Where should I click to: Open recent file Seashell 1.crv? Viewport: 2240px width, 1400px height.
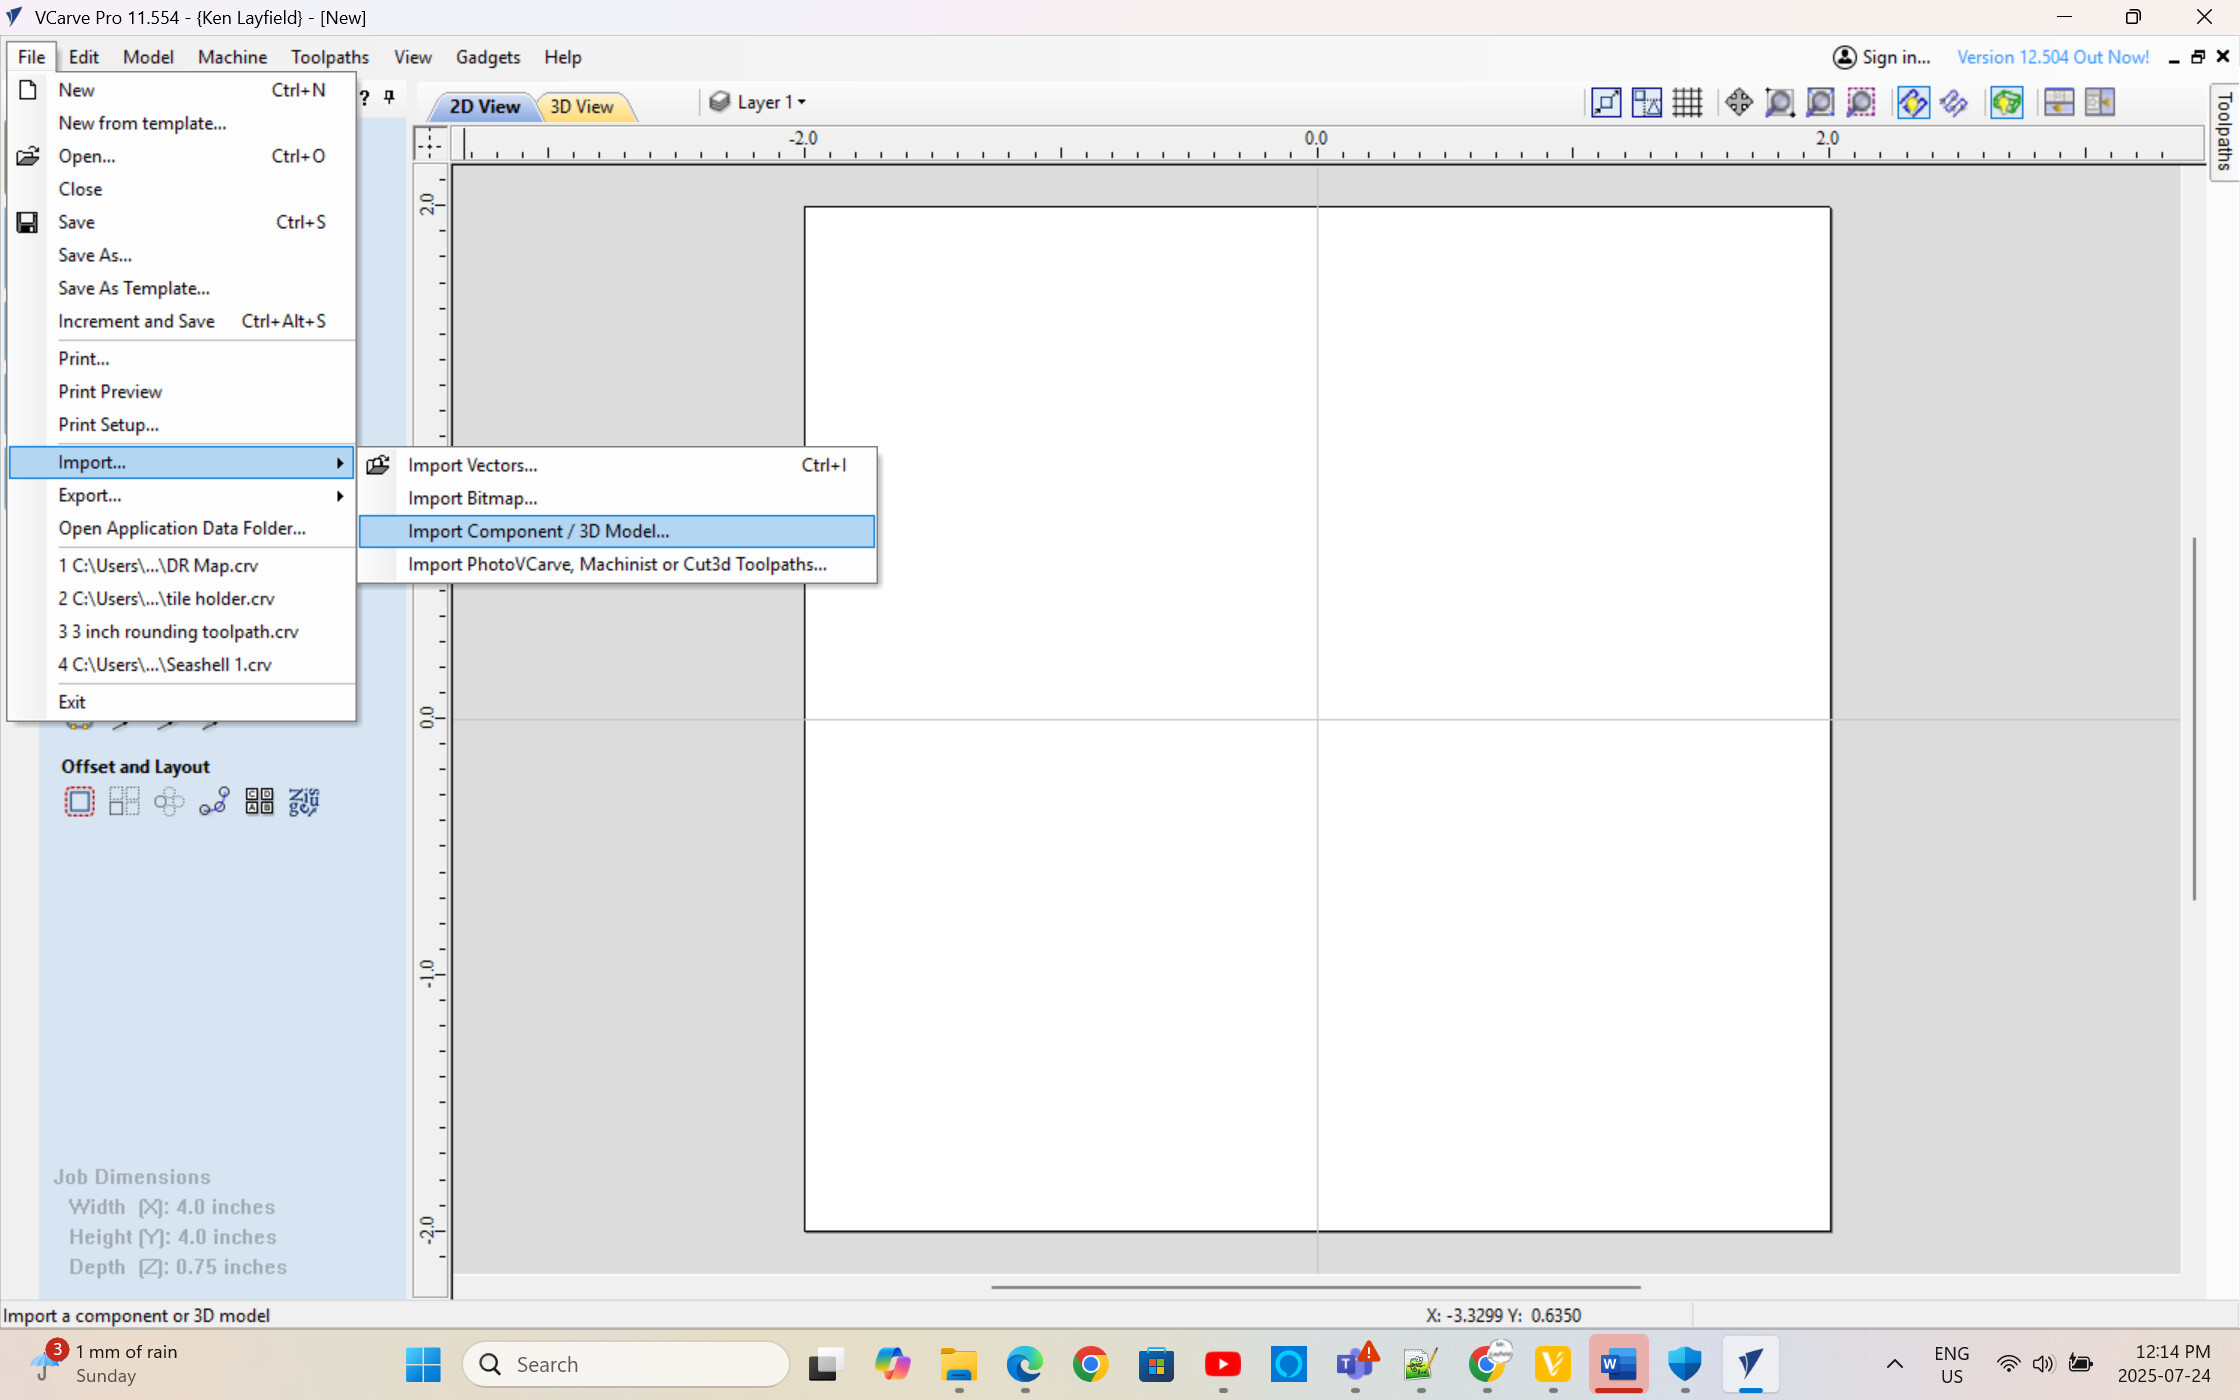(x=181, y=664)
